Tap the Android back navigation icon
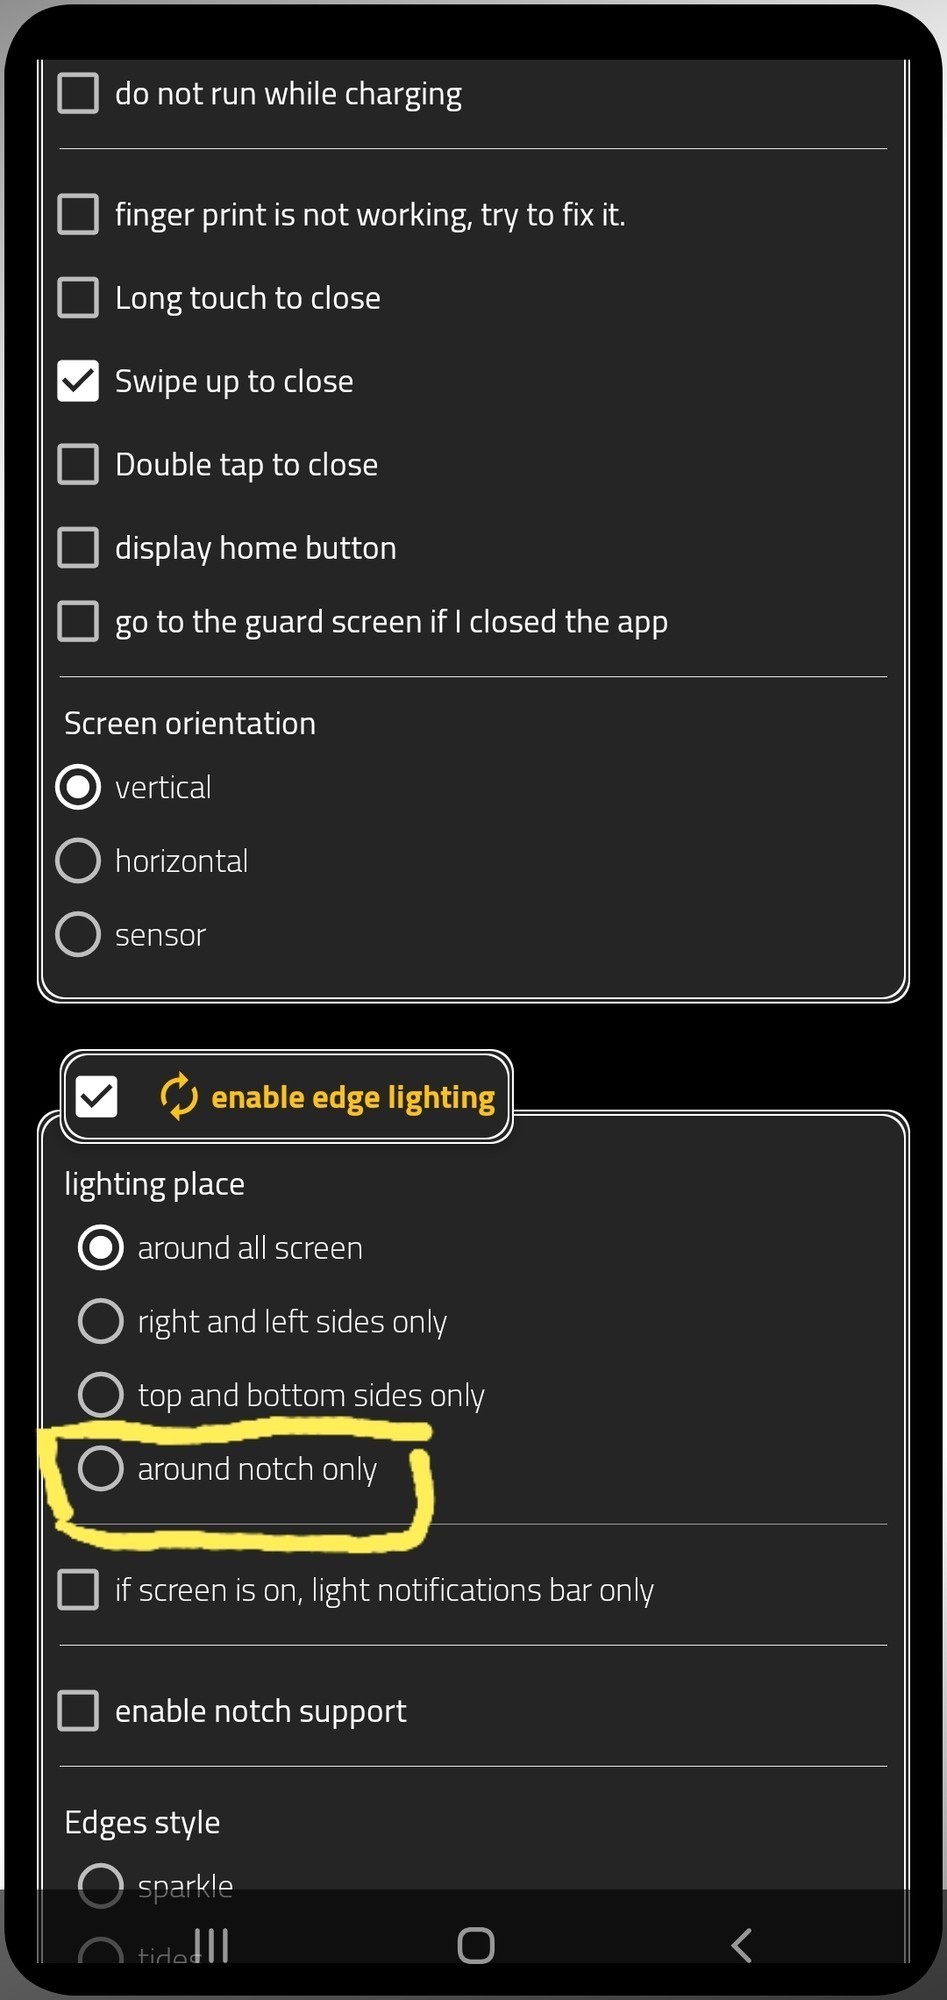Image resolution: width=947 pixels, height=2000 pixels. [x=741, y=1945]
